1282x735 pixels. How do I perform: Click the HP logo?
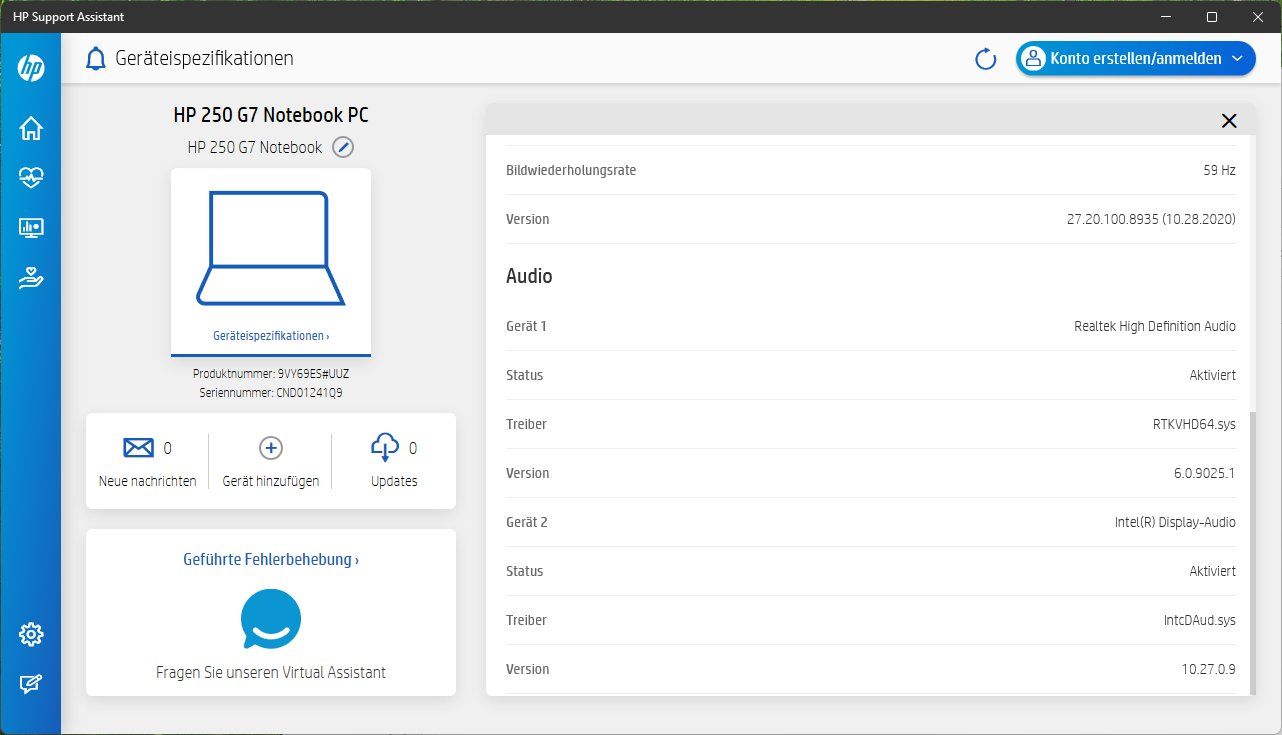coord(31,68)
